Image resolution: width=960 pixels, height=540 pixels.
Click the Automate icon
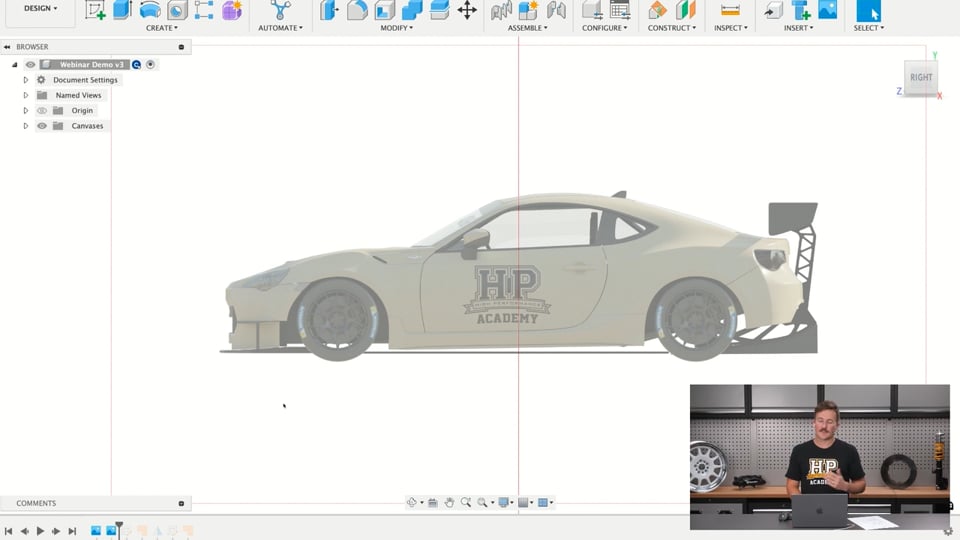(280, 10)
